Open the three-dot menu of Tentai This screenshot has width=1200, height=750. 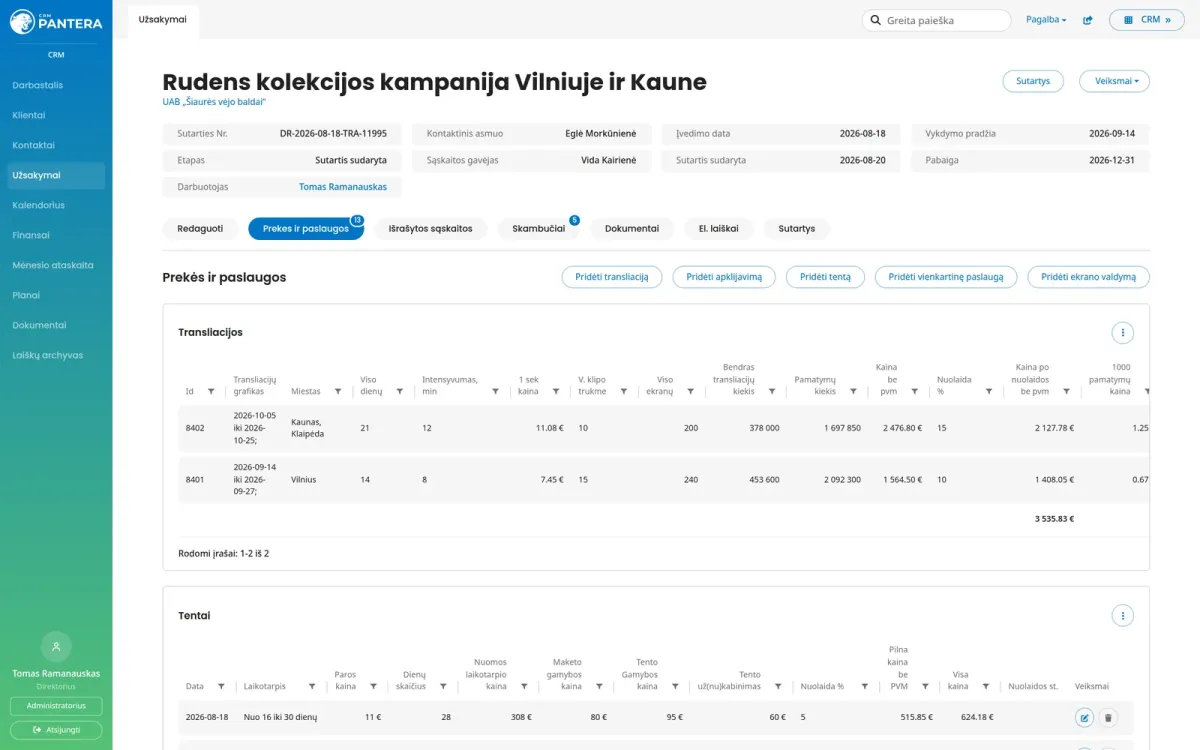point(1123,616)
